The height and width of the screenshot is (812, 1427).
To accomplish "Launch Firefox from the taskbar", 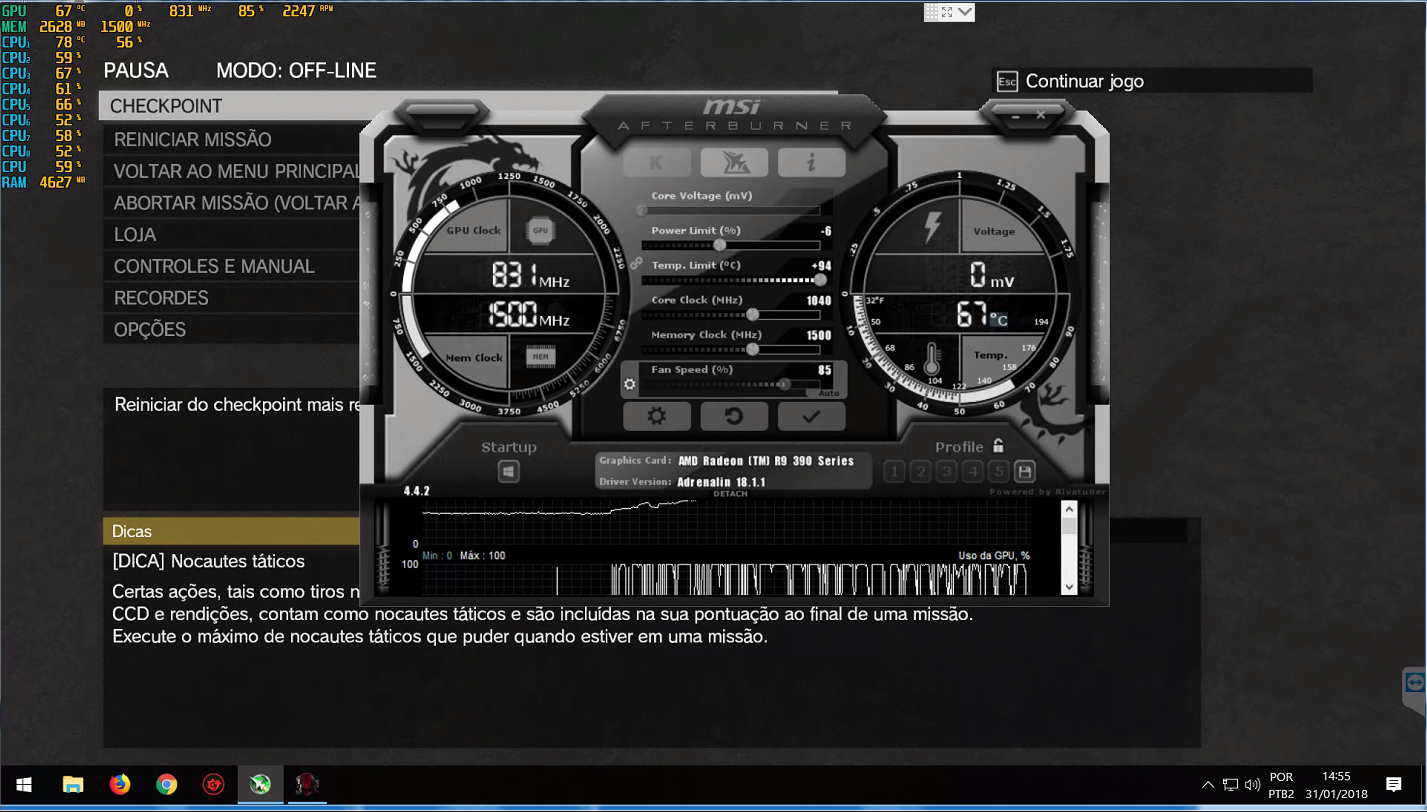I will tap(120, 785).
